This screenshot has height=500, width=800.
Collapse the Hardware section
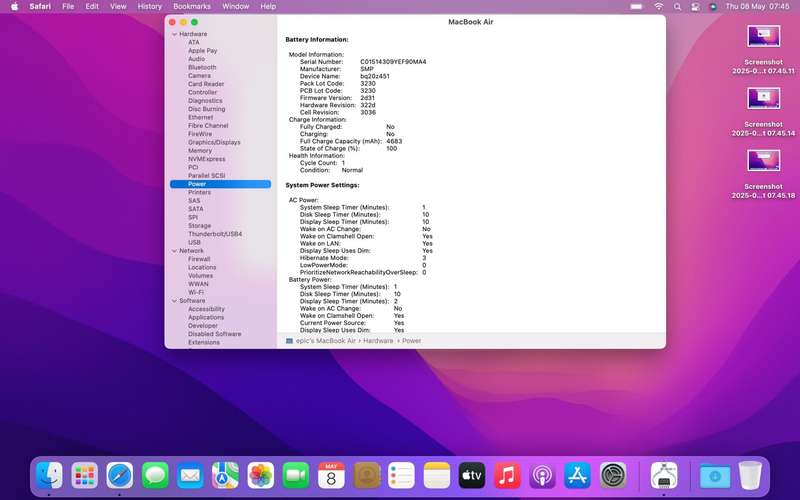(174, 34)
